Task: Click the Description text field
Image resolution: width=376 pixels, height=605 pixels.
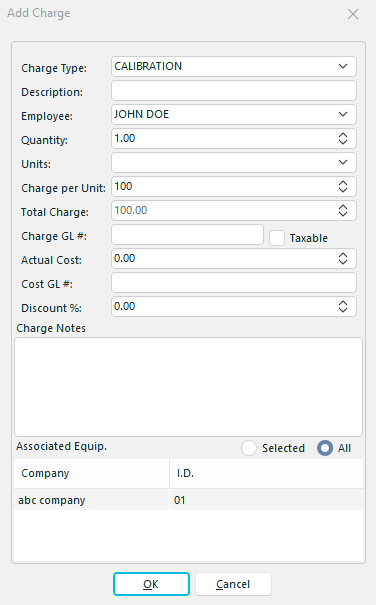Action: (234, 91)
